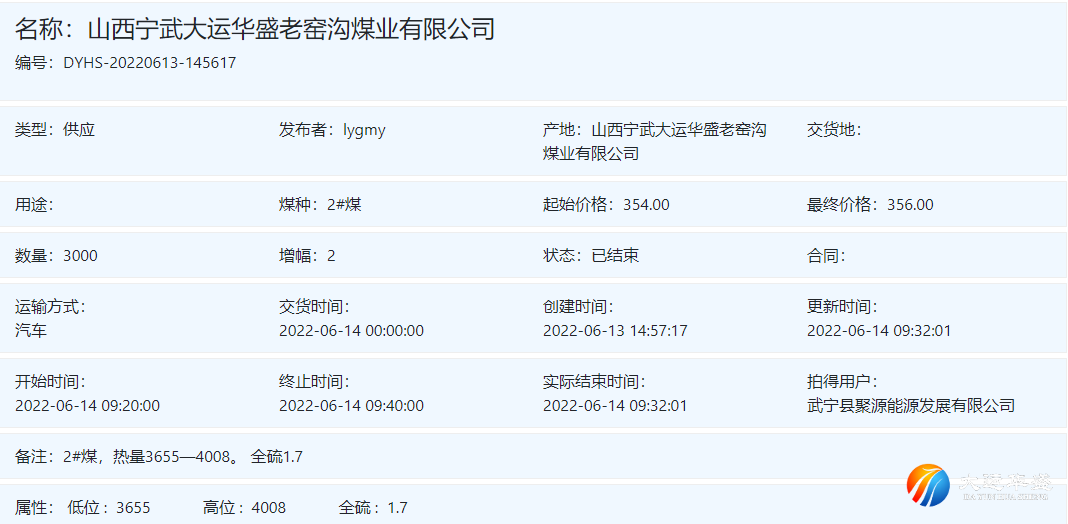The width and height of the screenshot is (1068, 524).
Task: Click the creation time 2022-06-13 14:57:17
Action: [x=615, y=330]
